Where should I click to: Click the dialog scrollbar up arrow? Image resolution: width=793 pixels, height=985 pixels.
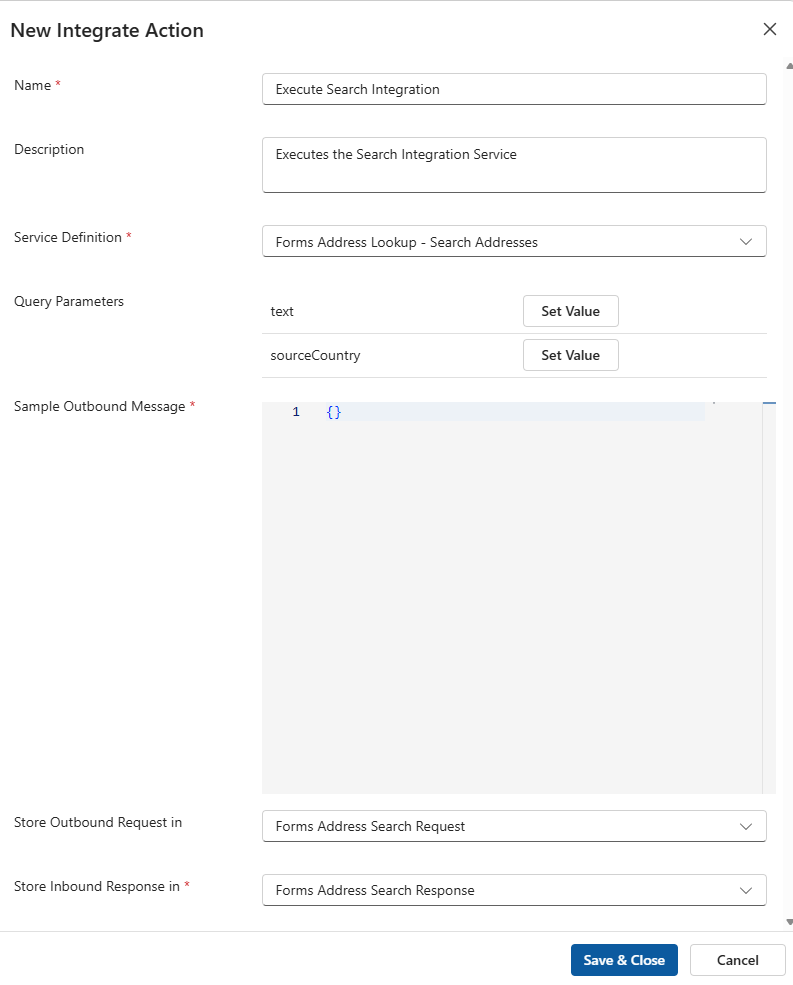point(788,67)
